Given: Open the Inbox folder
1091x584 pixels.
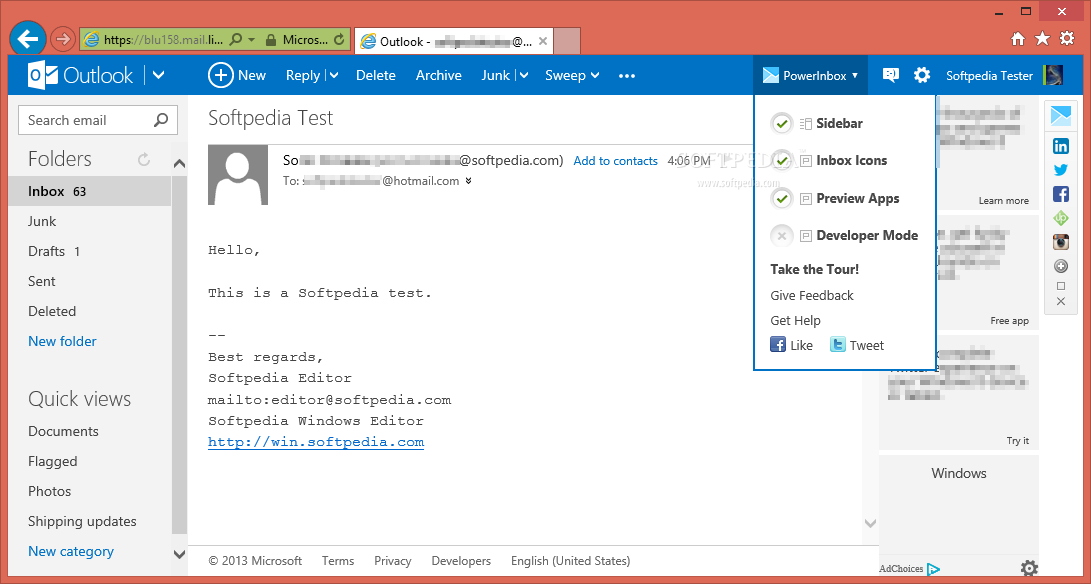Looking at the screenshot, I should click(90, 191).
